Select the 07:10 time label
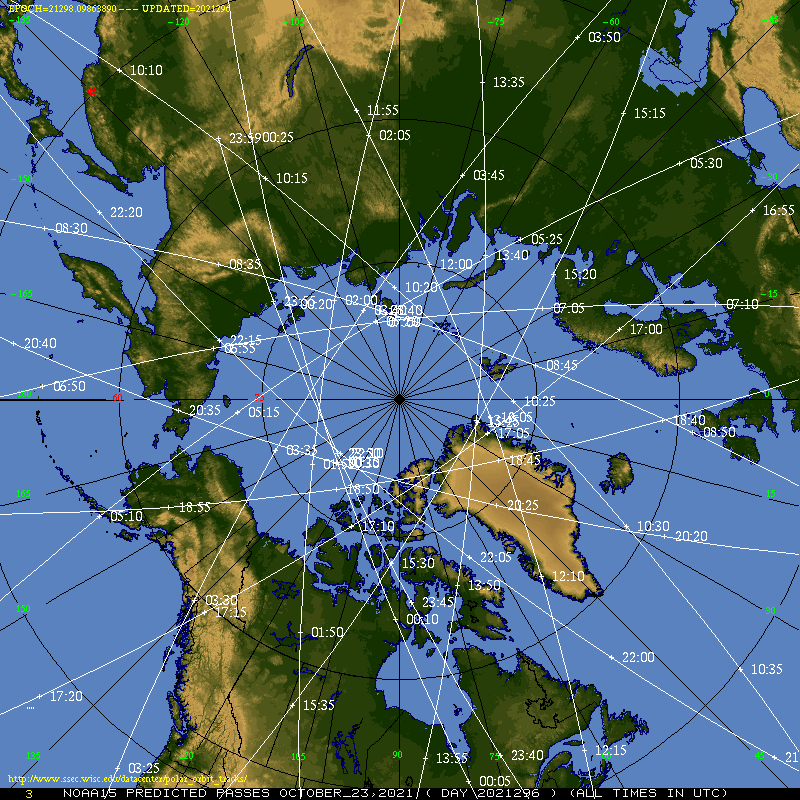Image resolution: width=800 pixels, height=800 pixels. point(742,305)
